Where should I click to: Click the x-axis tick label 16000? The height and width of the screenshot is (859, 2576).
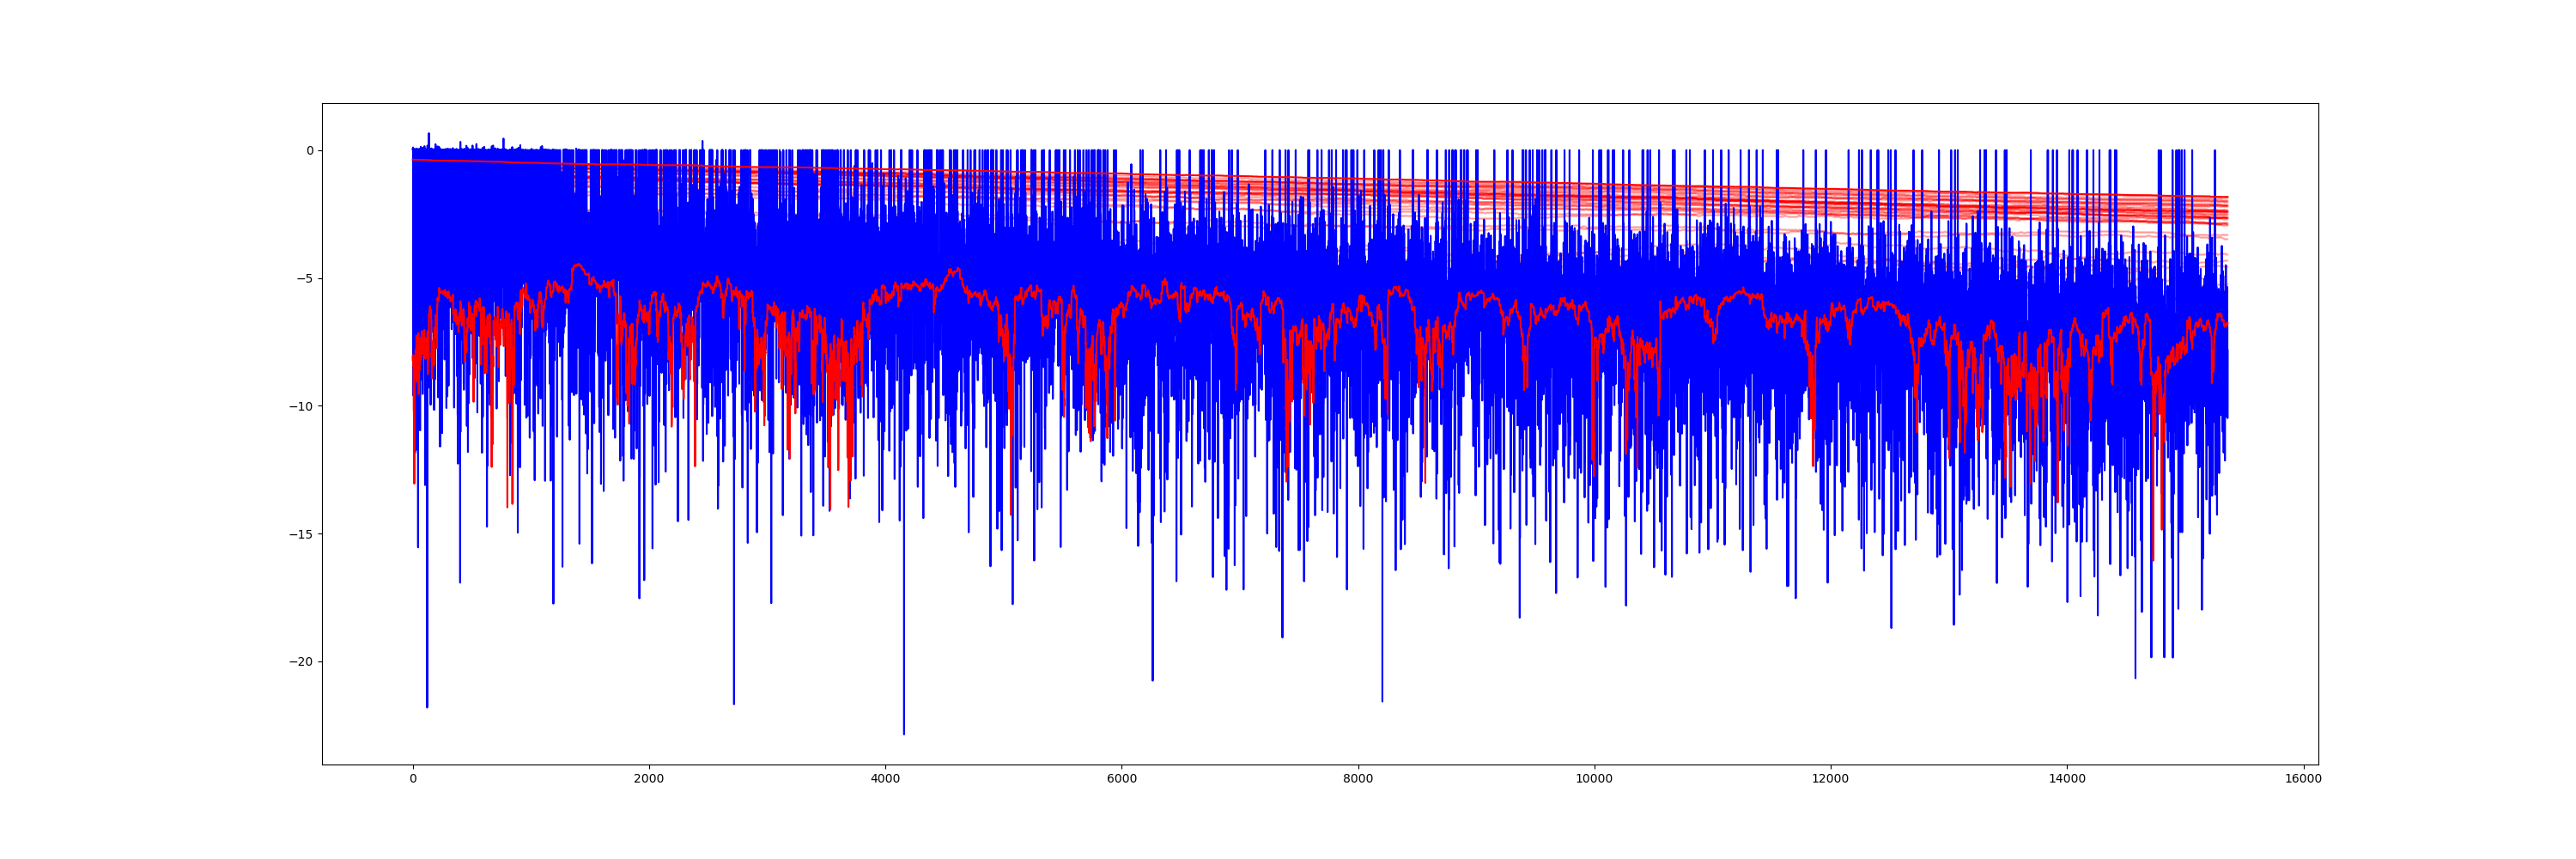(2303, 779)
